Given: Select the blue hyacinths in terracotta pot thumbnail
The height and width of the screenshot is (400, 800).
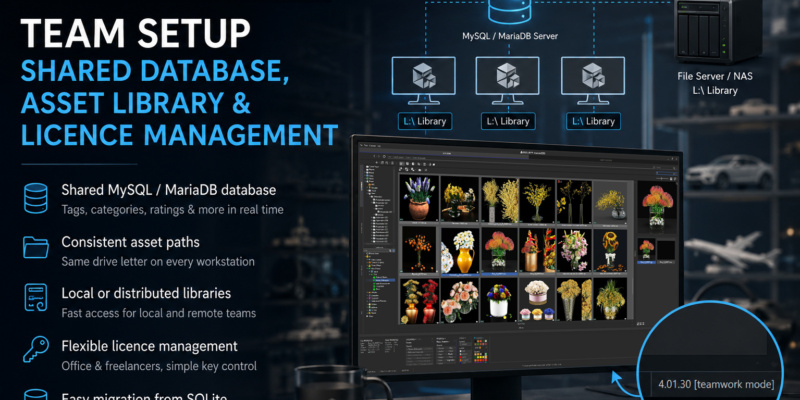Looking at the screenshot, I should [x=419, y=197].
